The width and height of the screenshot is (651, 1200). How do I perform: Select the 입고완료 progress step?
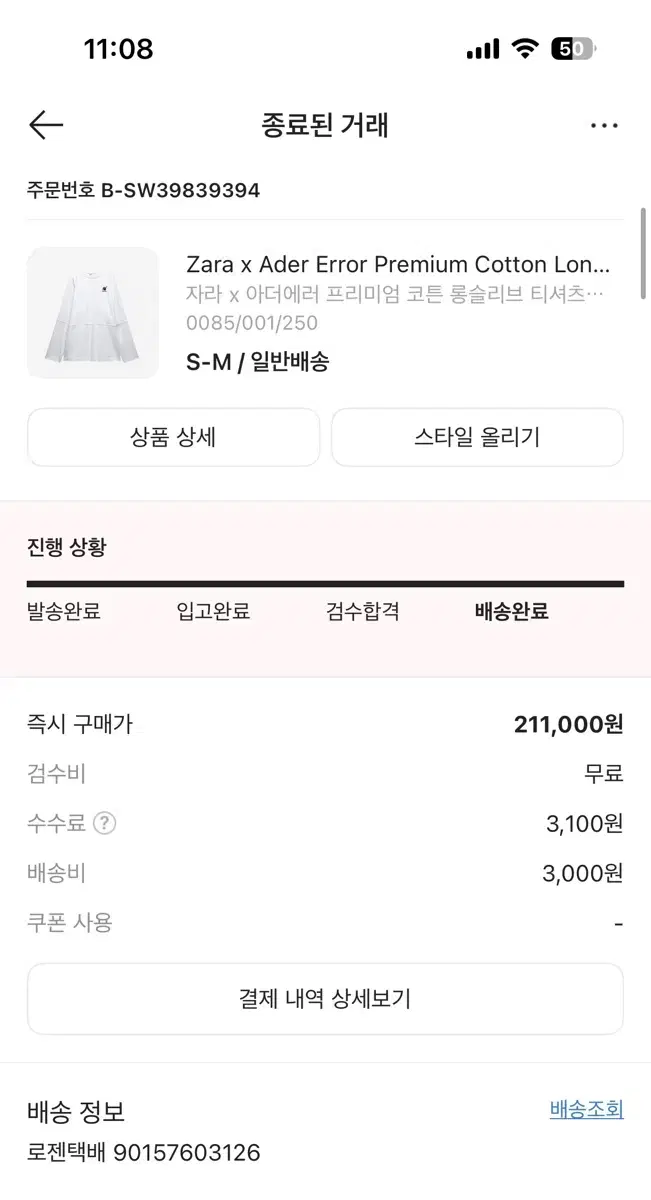coord(210,612)
